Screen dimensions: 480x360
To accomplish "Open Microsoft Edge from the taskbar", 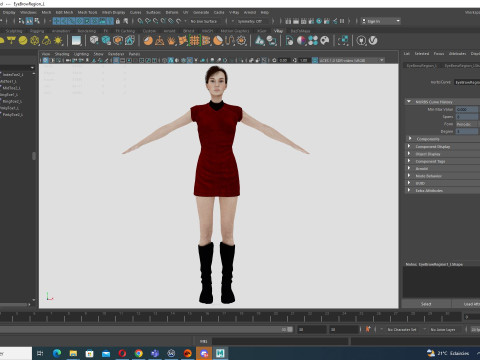I will [x=57, y=353].
